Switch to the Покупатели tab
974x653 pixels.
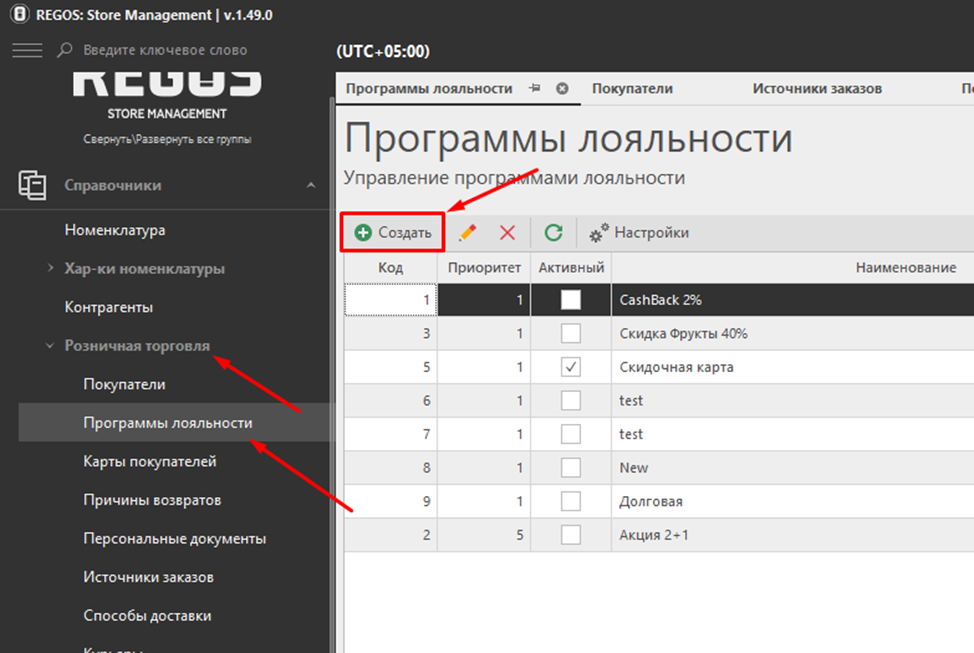pos(632,89)
